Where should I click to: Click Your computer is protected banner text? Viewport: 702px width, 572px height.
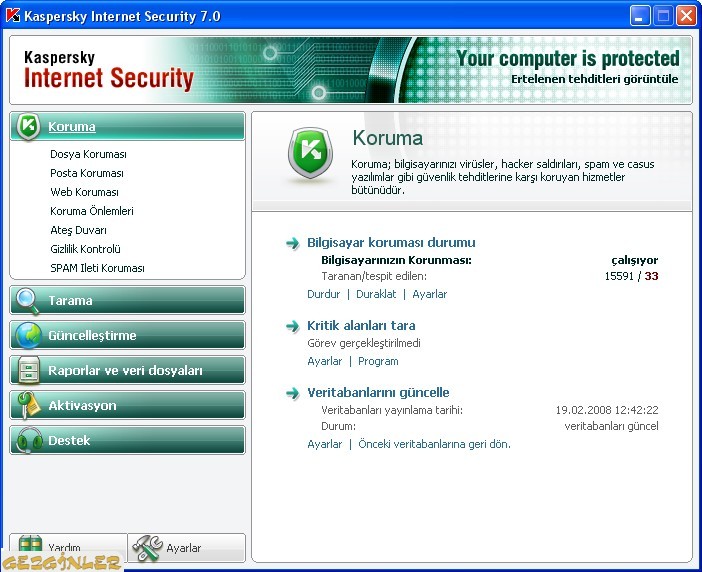(568, 59)
